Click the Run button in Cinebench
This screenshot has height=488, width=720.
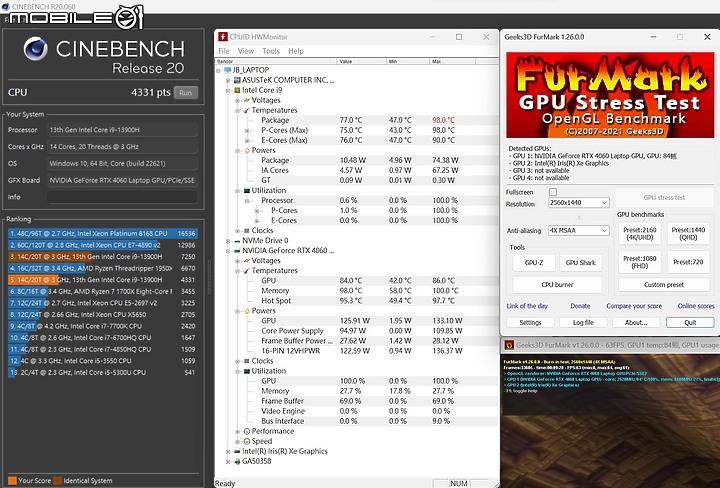click(x=186, y=92)
